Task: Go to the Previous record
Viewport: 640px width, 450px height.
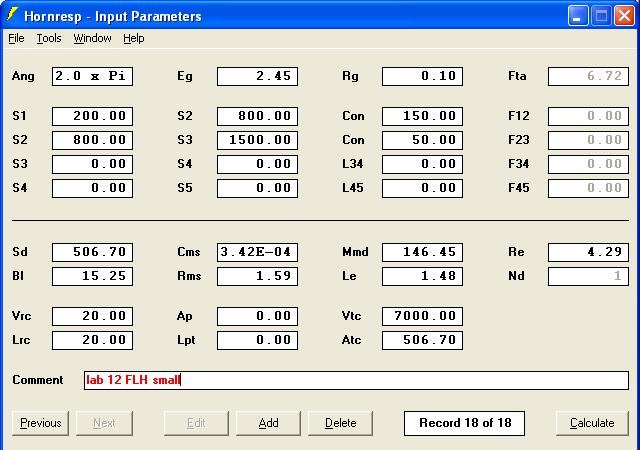Action: [40, 423]
